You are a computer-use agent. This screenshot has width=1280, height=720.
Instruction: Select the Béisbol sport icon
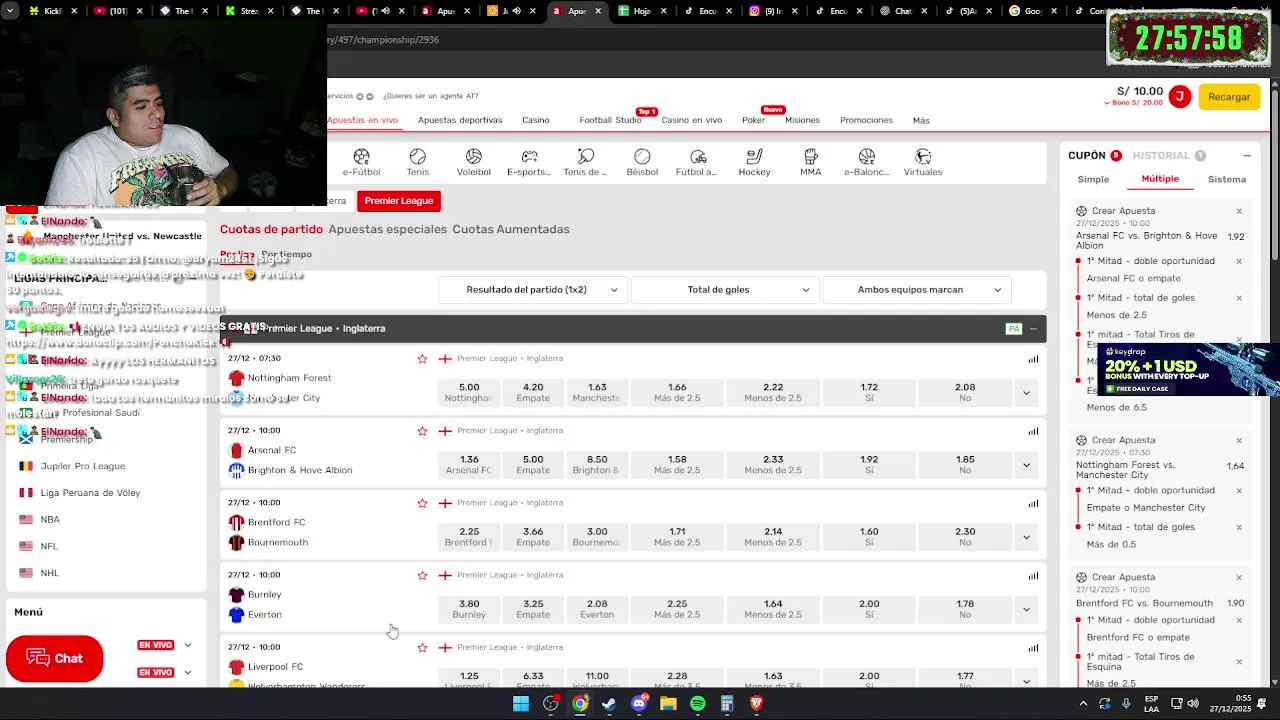pos(642,162)
